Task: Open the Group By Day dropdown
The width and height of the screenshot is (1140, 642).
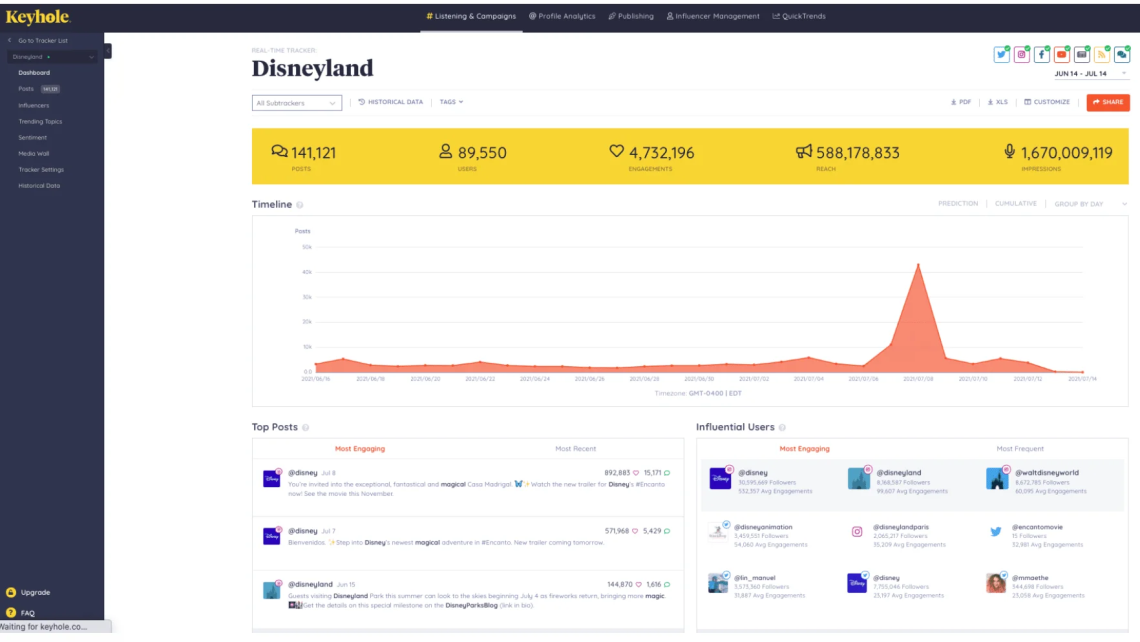Action: 1090,204
